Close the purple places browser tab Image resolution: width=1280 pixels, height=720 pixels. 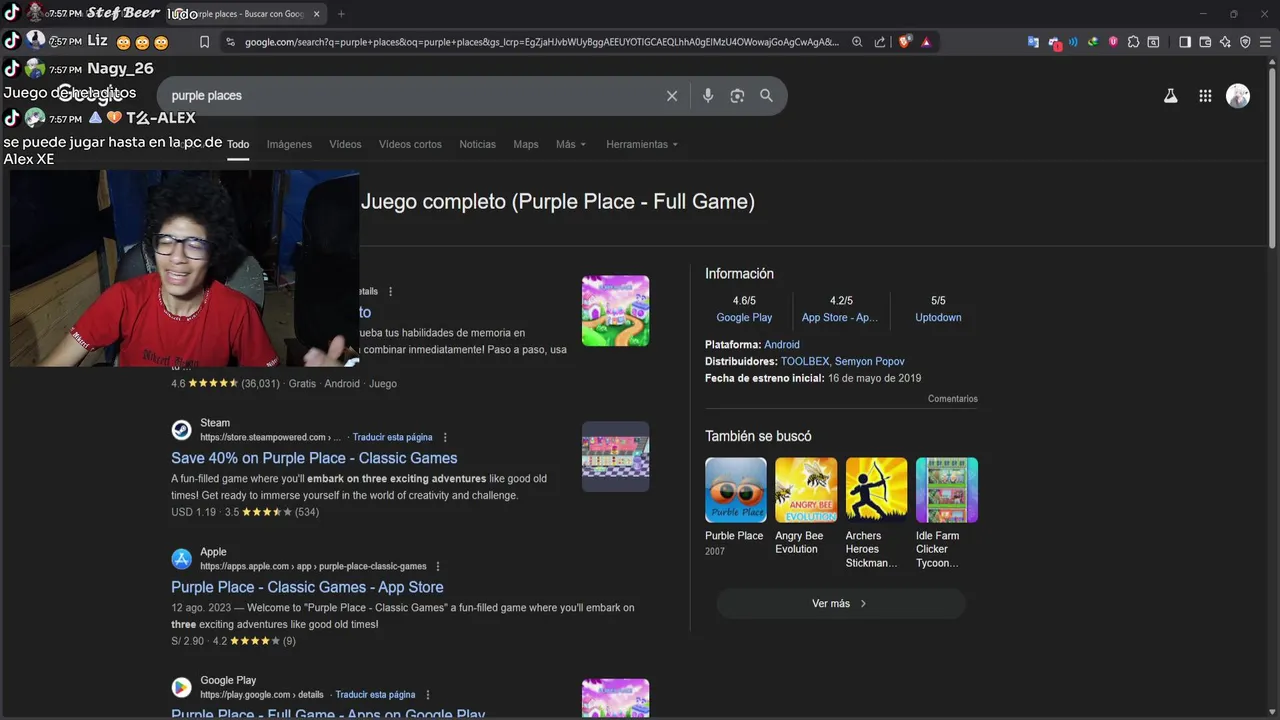pyautogui.click(x=317, y=14)
